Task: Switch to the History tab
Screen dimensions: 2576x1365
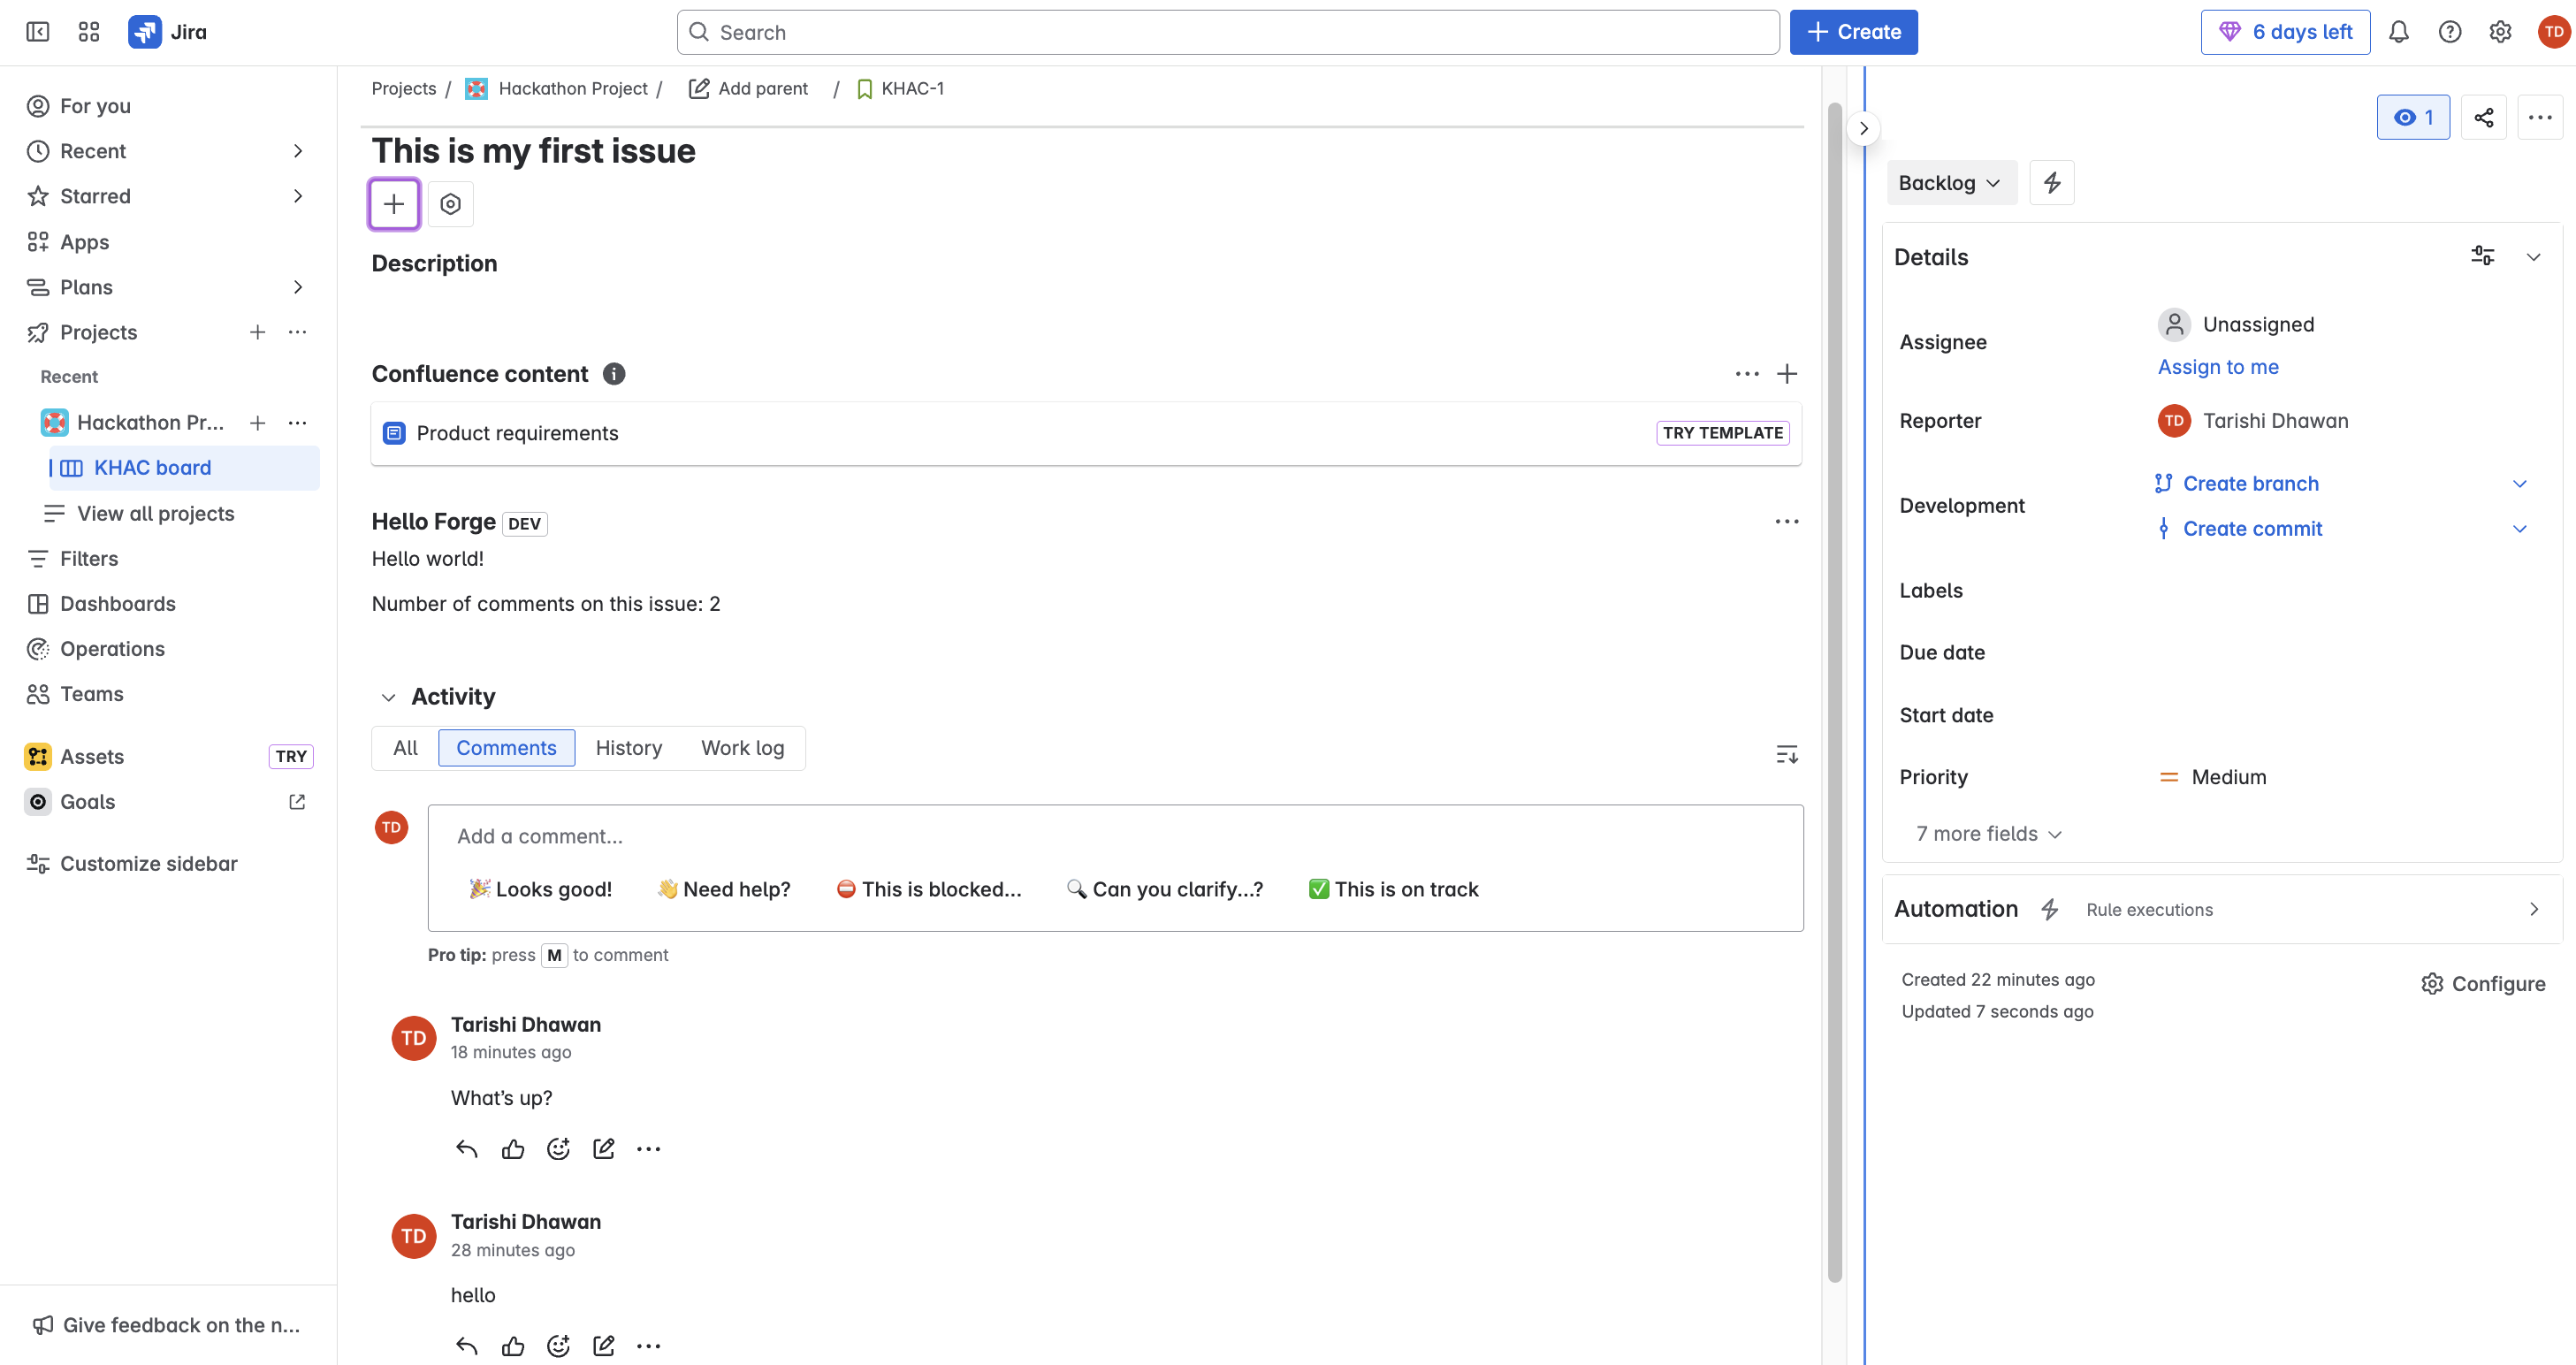Action: (628, 748)
